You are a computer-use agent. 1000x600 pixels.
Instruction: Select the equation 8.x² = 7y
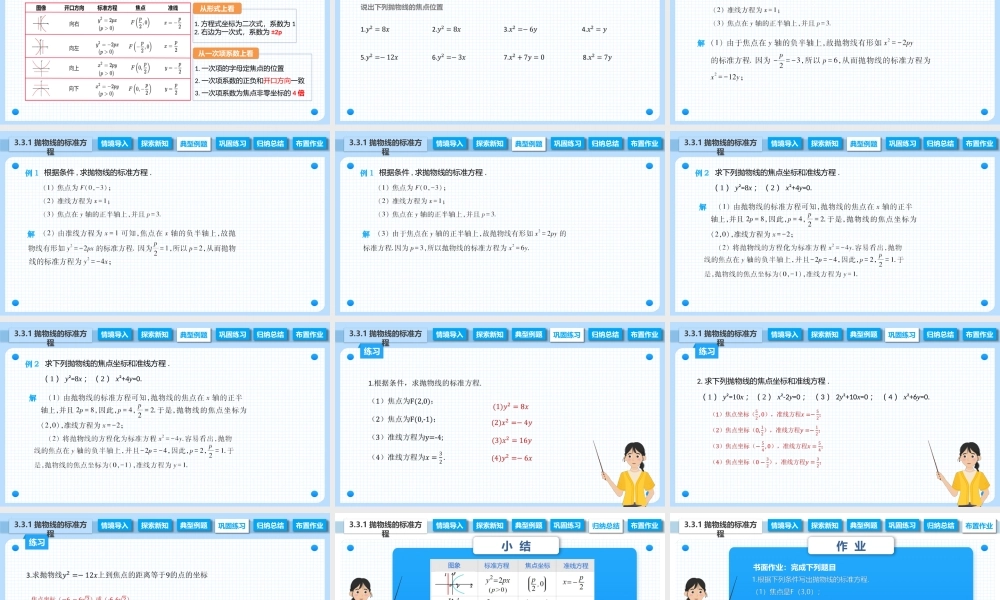597,57
